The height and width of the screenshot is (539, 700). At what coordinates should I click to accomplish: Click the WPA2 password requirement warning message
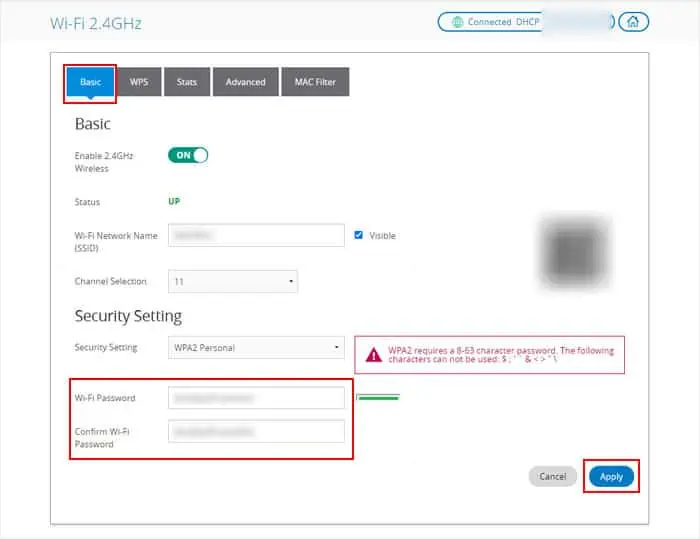pyautogui.click(x=489, y=355)
